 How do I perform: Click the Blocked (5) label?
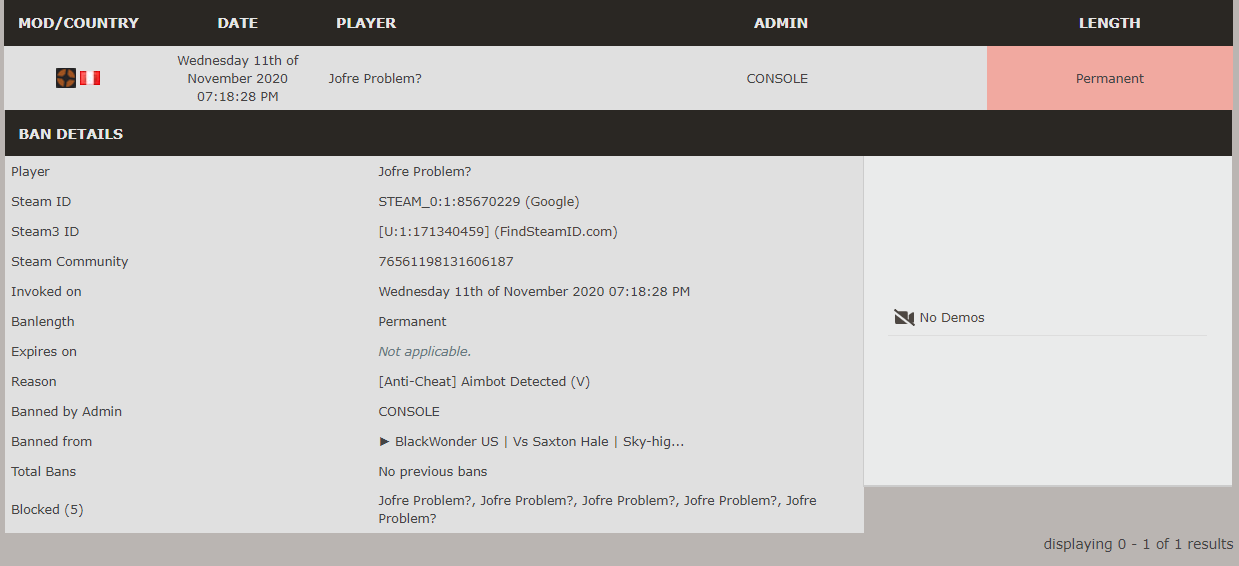pos(47,510)
